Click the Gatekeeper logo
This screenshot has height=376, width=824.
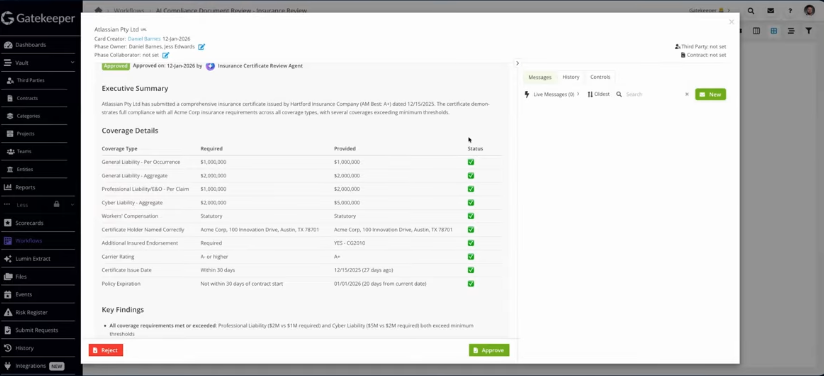(38, 18)
